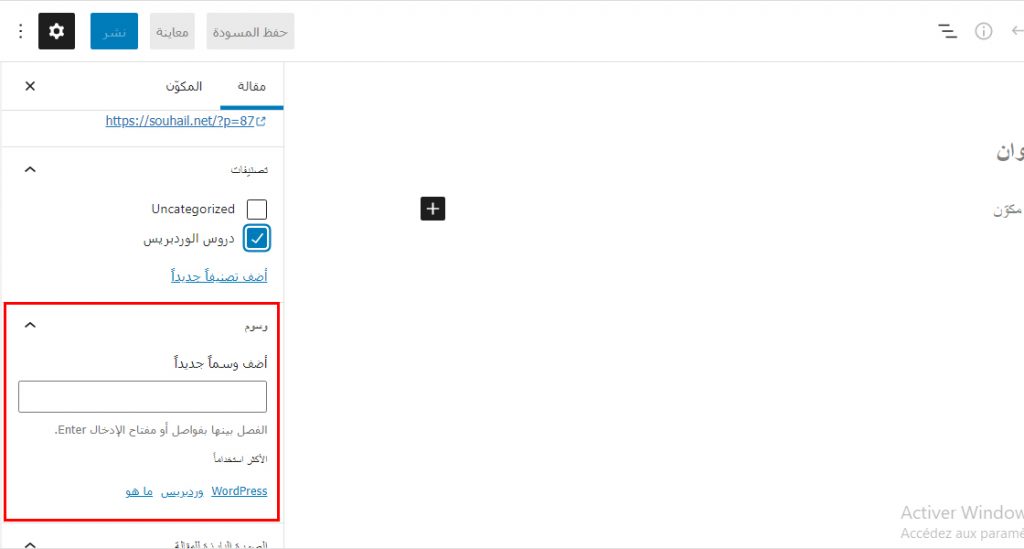
Task: Switch to the مقالة tab
Action: (250, 87)
